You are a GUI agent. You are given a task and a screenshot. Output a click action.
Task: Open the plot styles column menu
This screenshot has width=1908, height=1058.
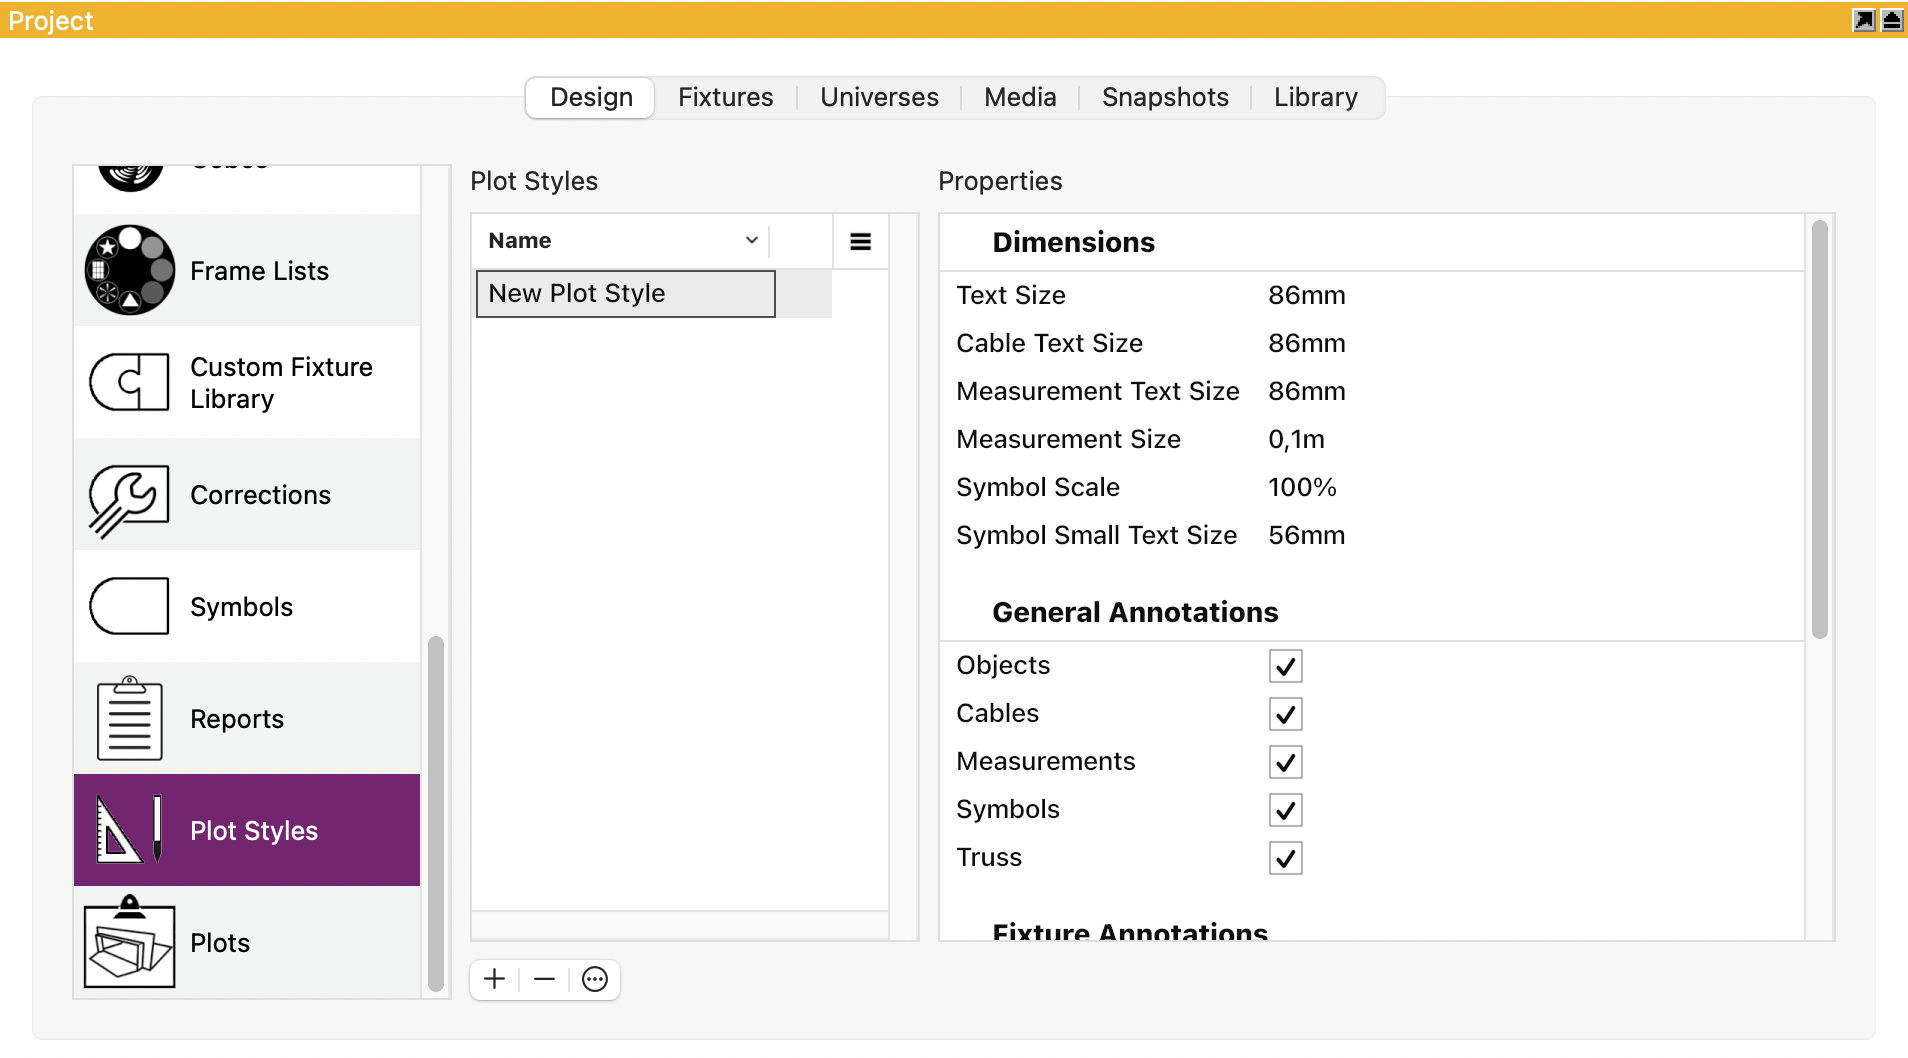click(x=860, y=241)
